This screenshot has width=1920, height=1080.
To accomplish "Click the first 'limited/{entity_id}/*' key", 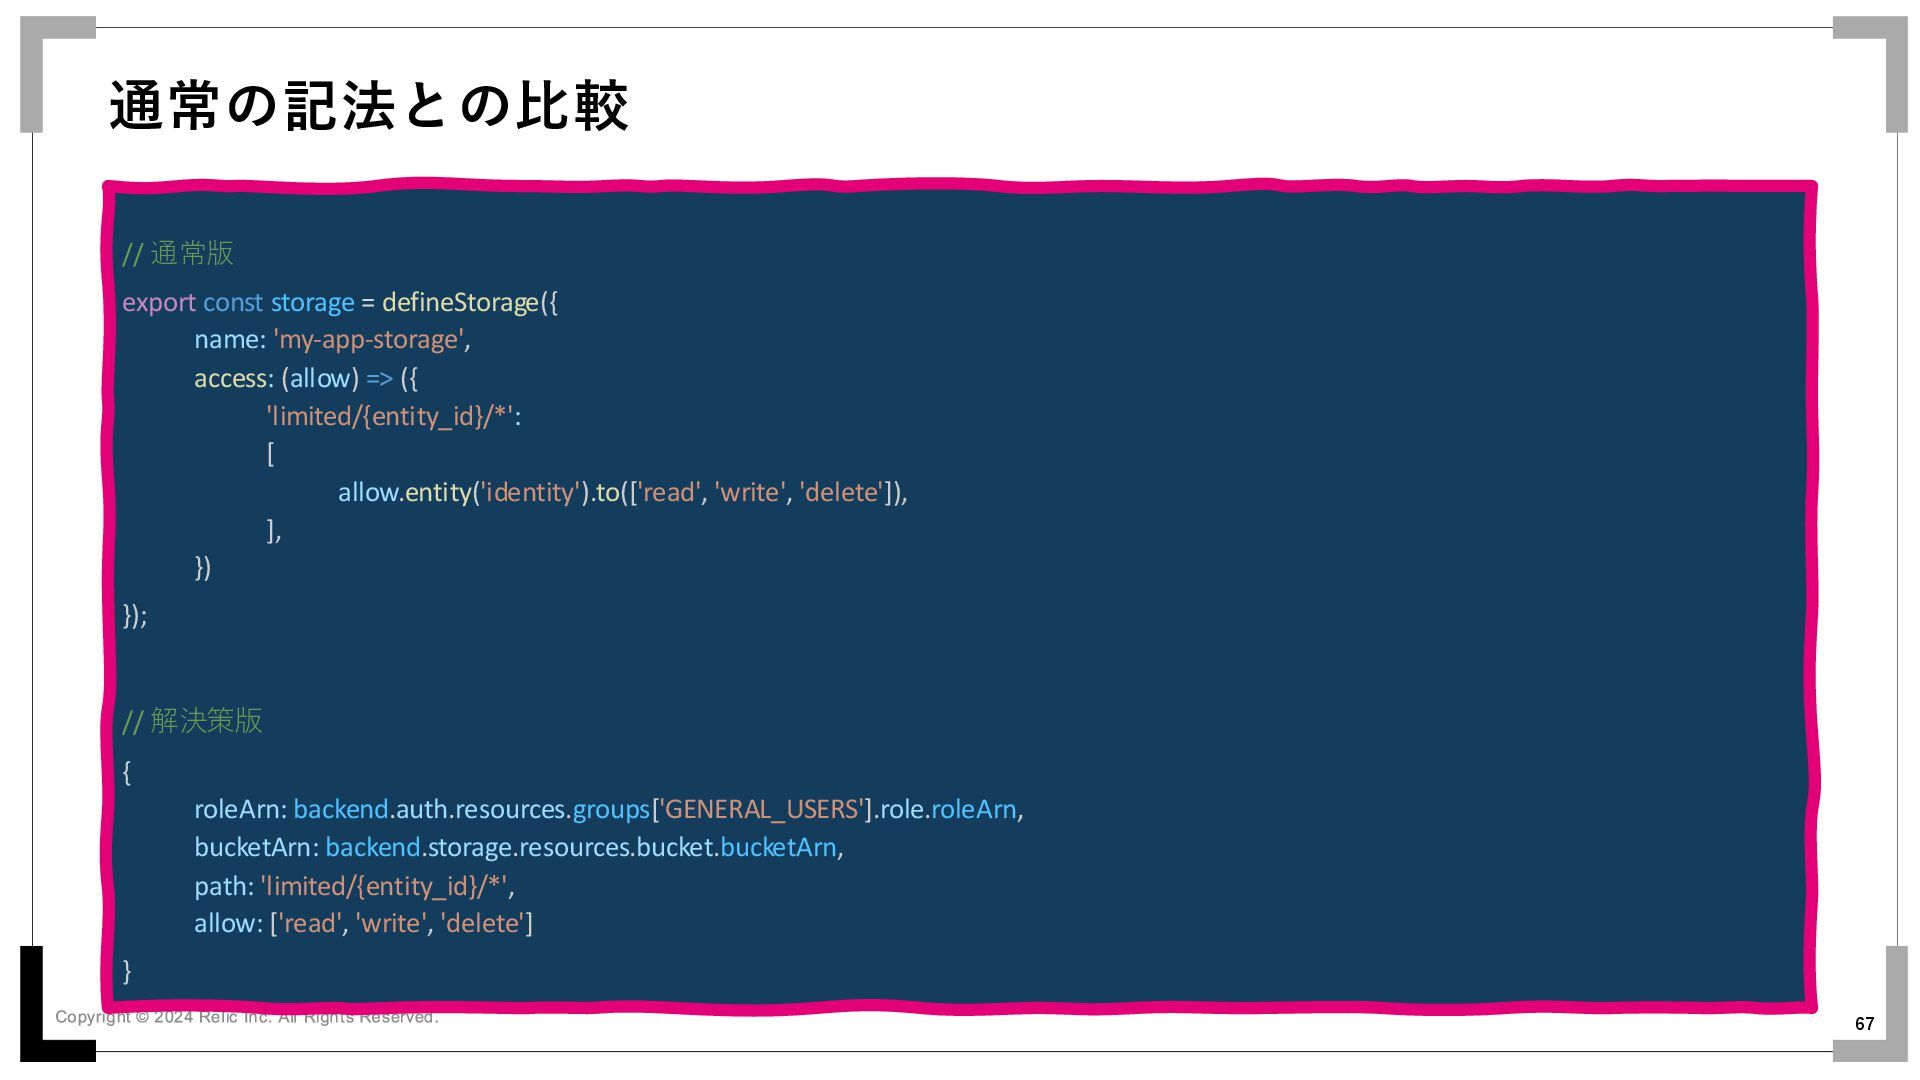I will [391, 416].
